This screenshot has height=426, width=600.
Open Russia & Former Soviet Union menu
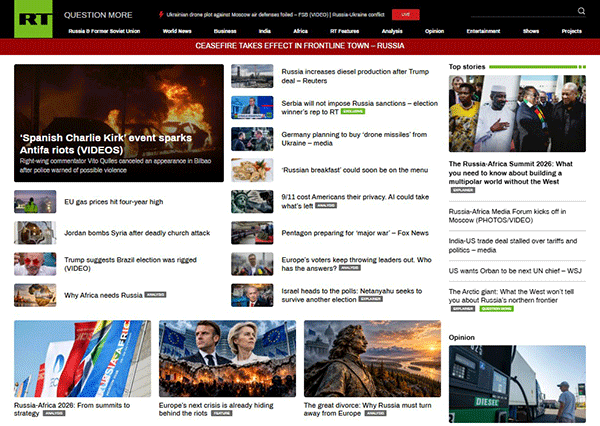point(104,31)
